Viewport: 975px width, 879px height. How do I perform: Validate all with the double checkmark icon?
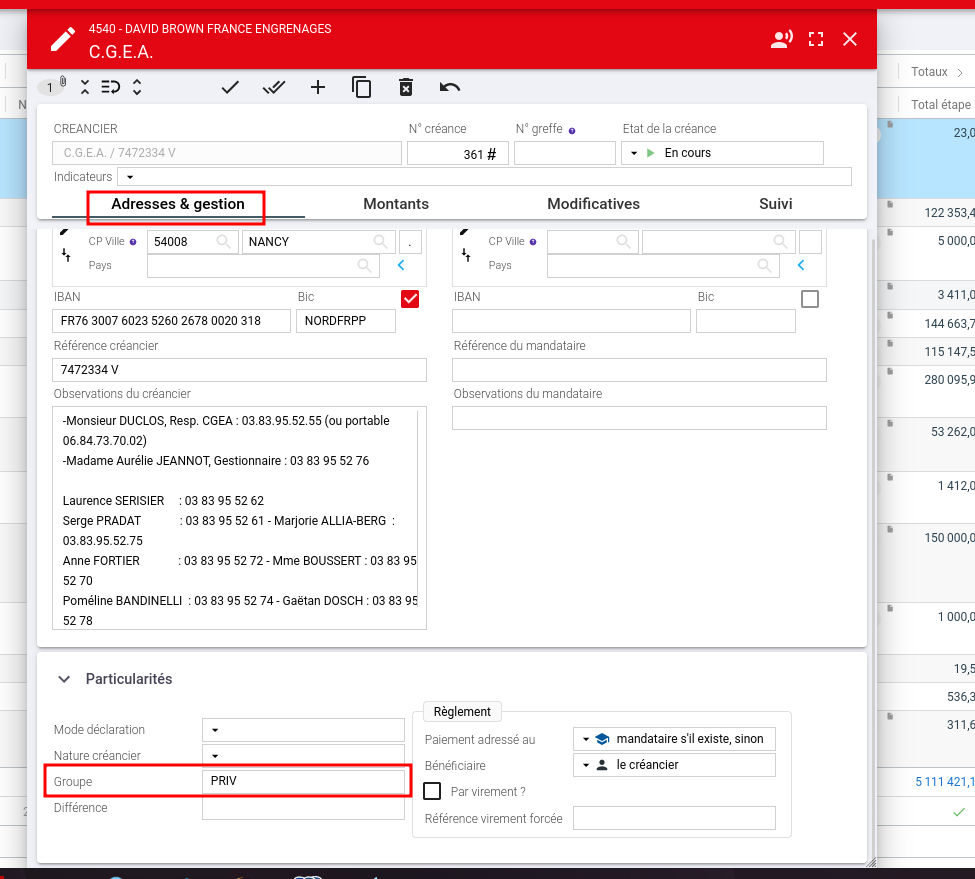click(x=274, y=87)
